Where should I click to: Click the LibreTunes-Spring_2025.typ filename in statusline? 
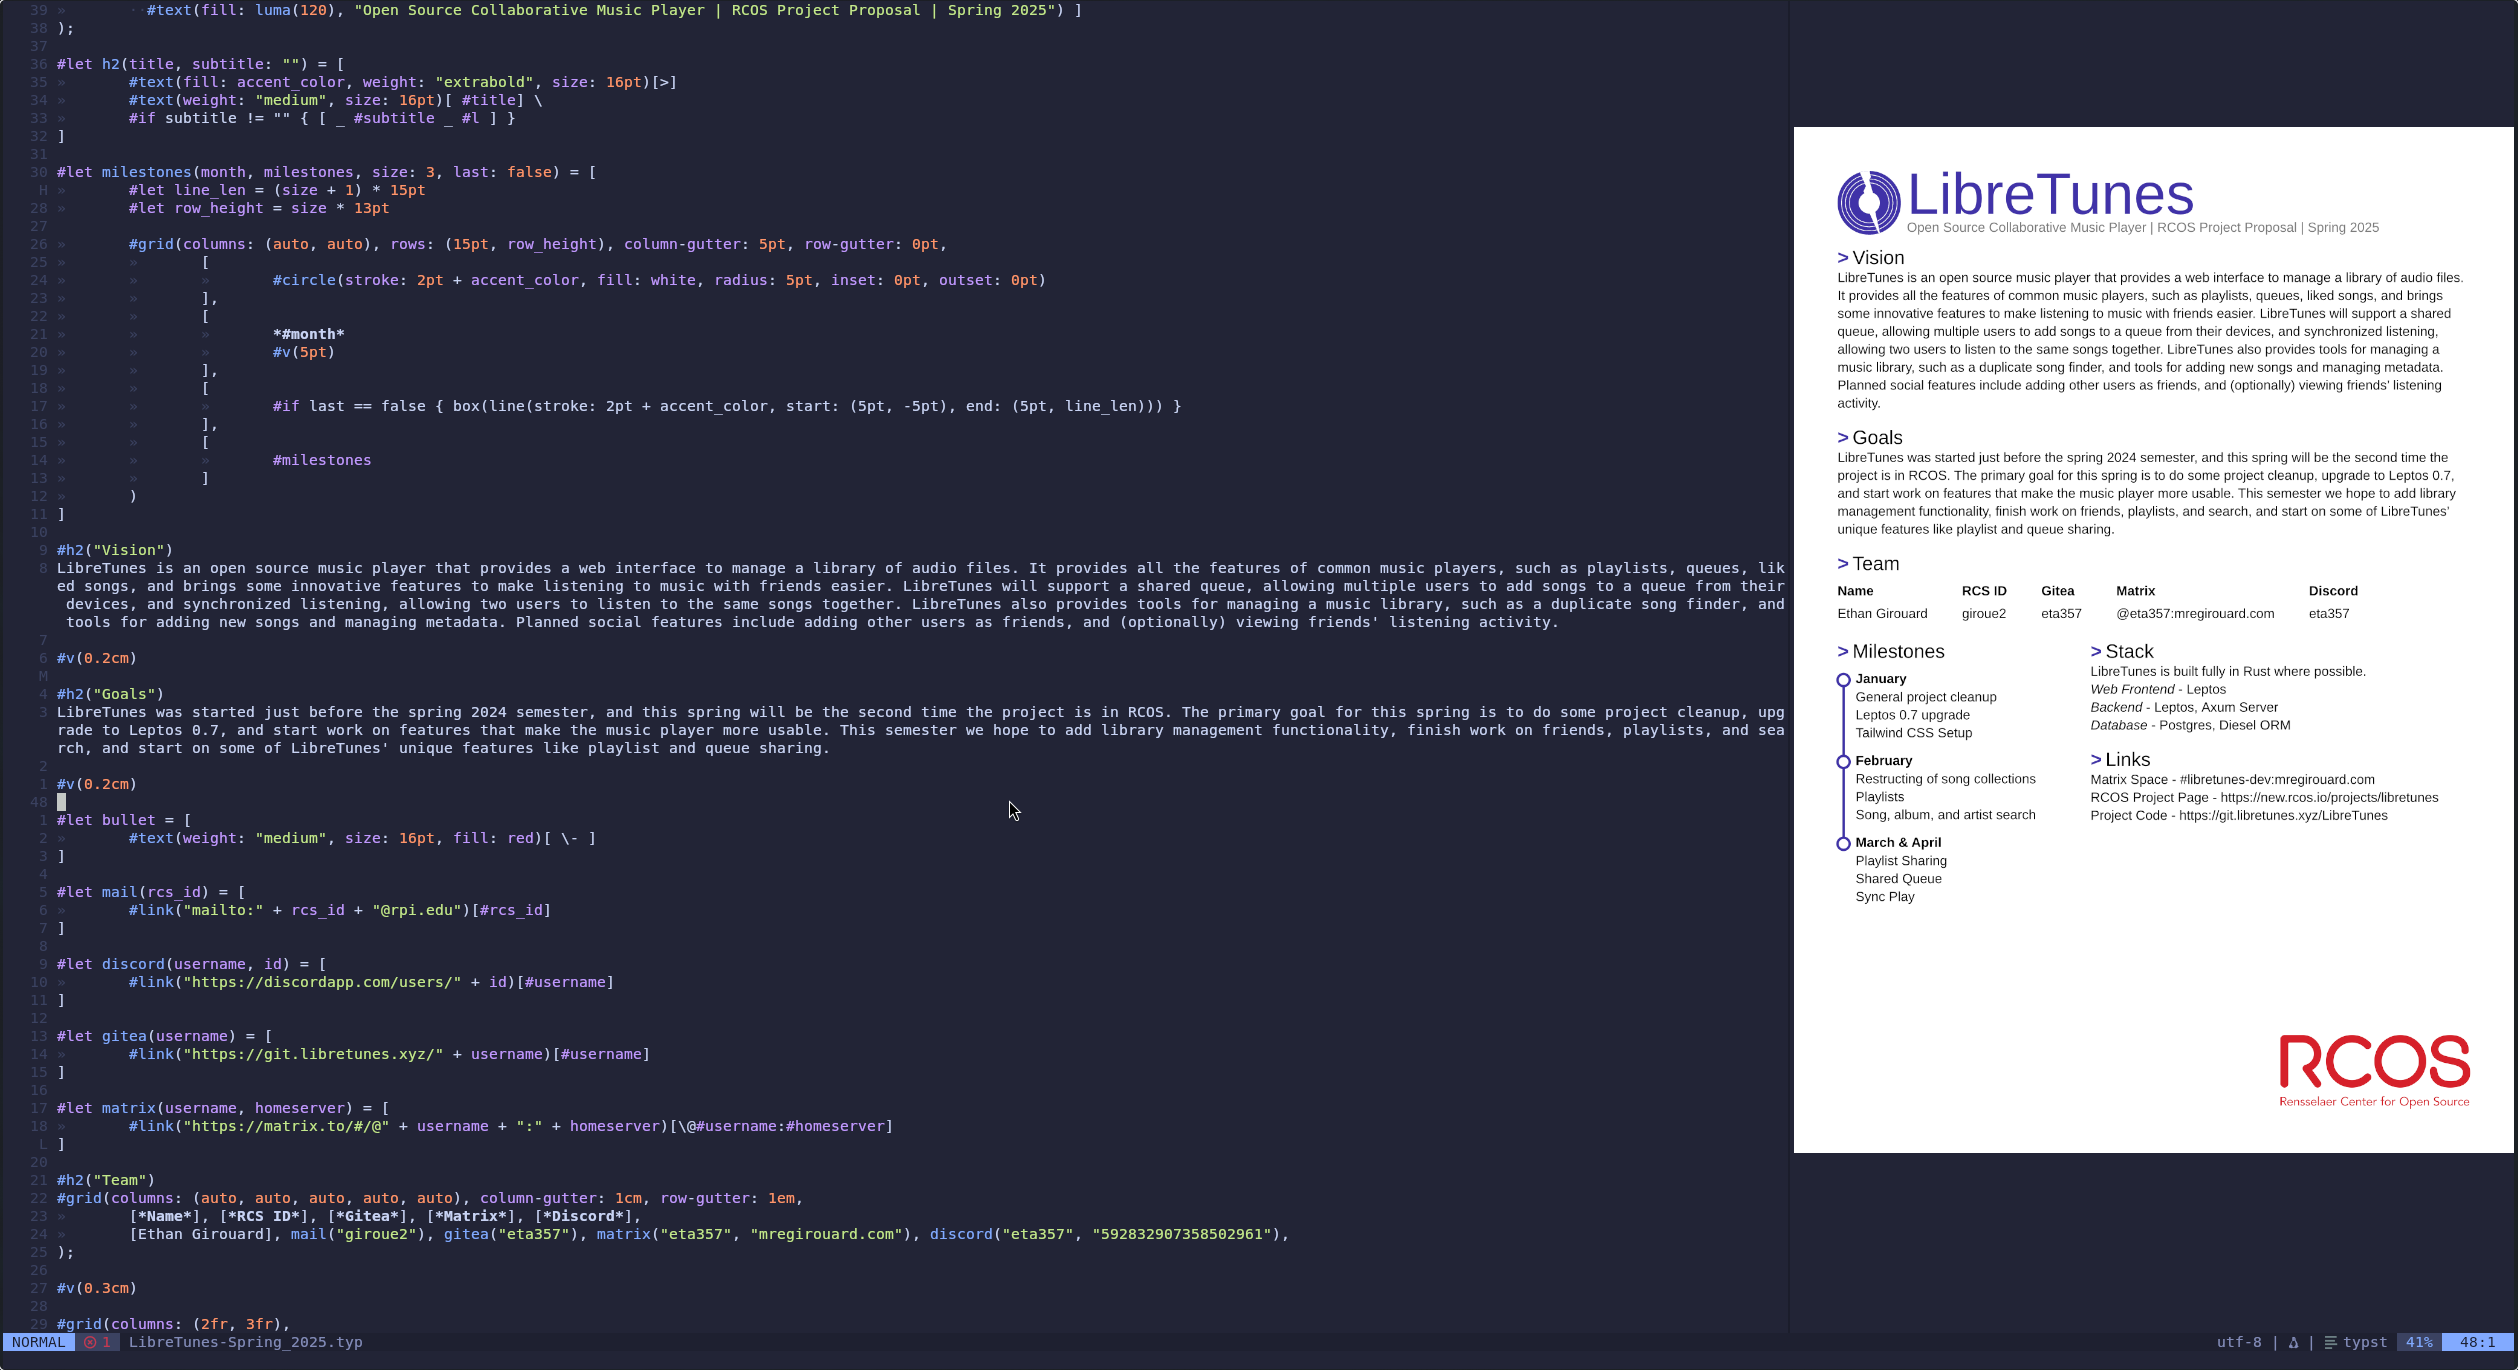(x=245, y=1342)
